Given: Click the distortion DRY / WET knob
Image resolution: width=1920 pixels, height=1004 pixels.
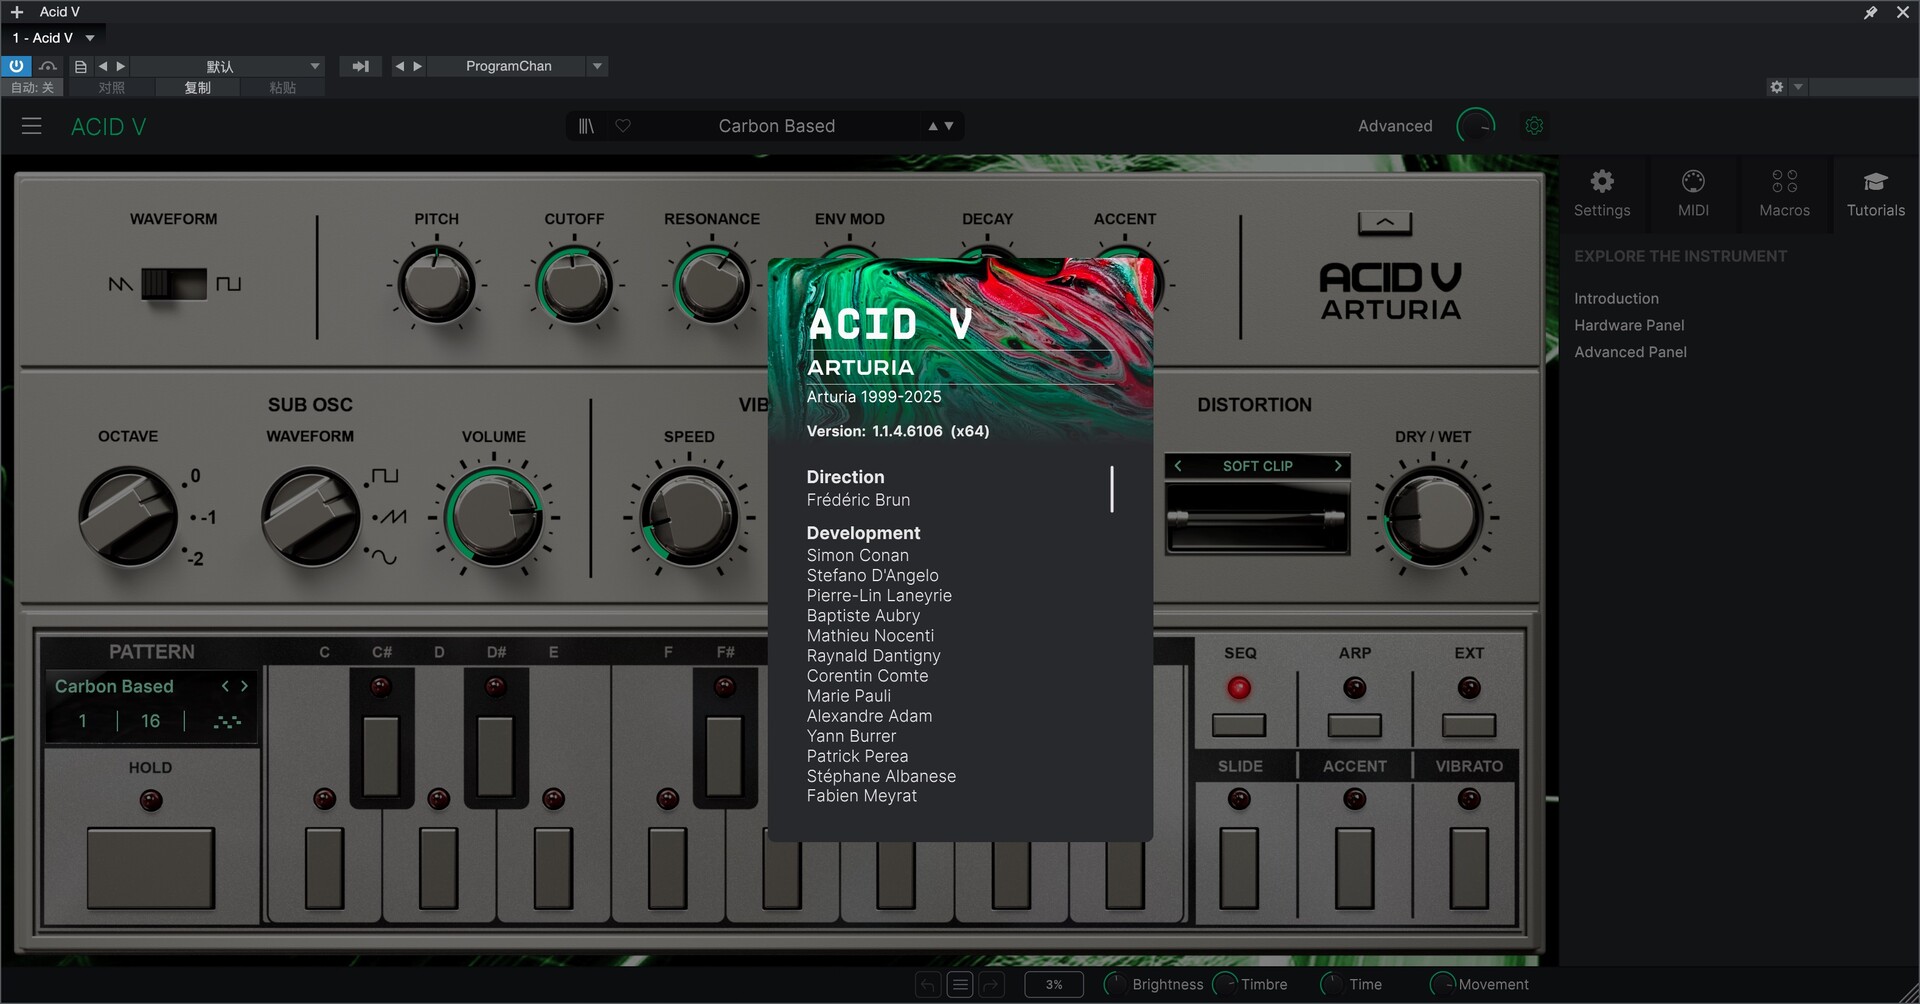Looking at the screenshot, I should 1433,517.
